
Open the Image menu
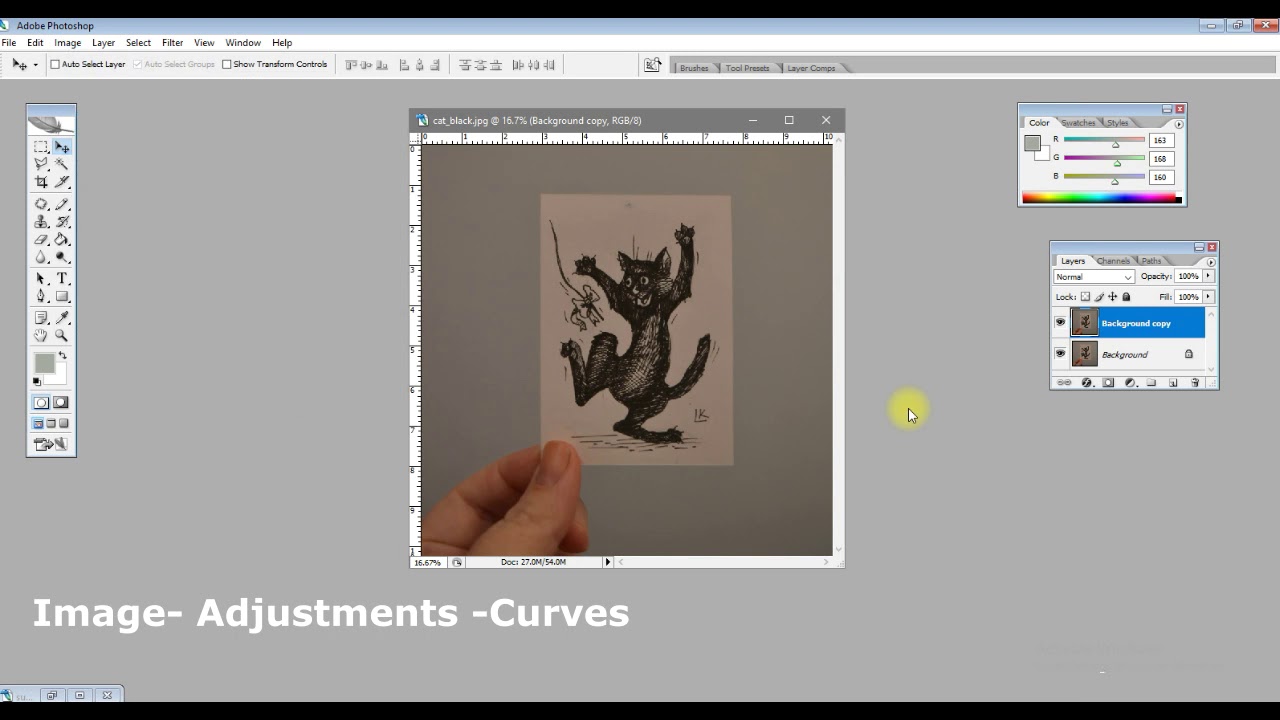click(67, 43)
